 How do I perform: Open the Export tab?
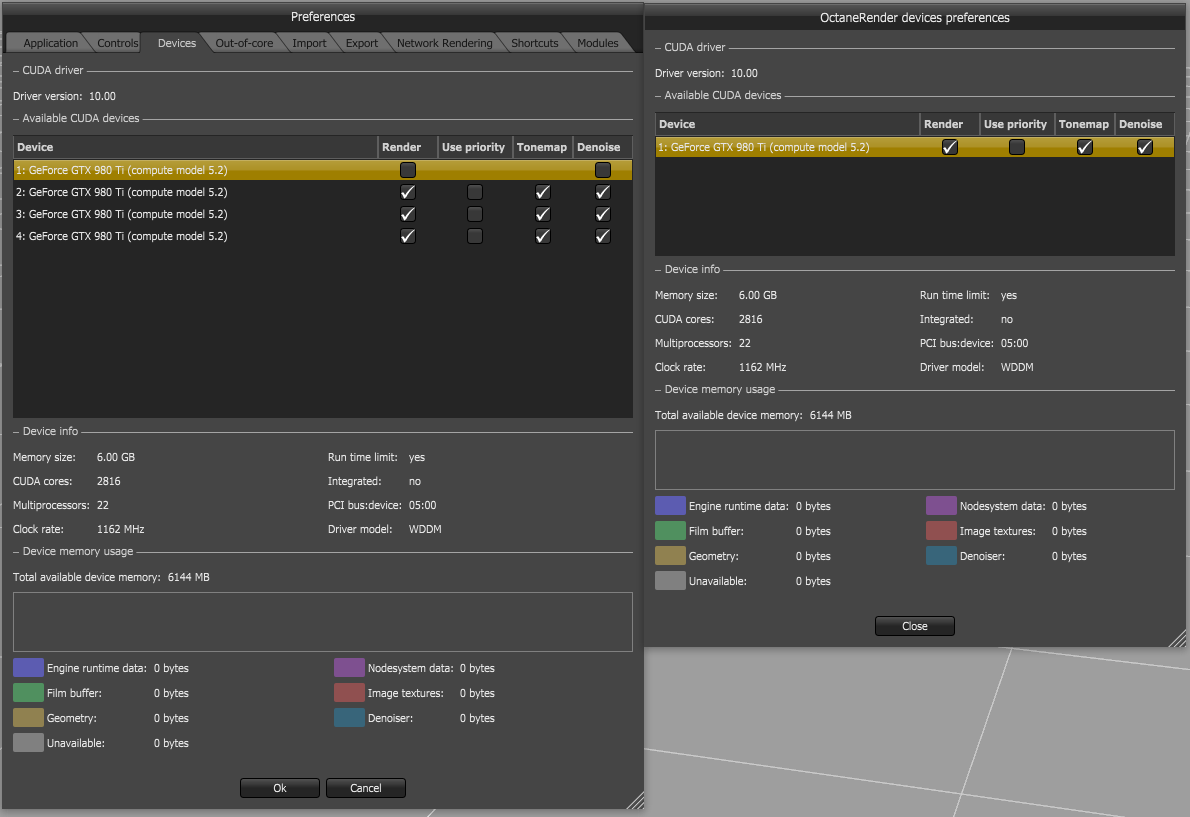point(361,43)
